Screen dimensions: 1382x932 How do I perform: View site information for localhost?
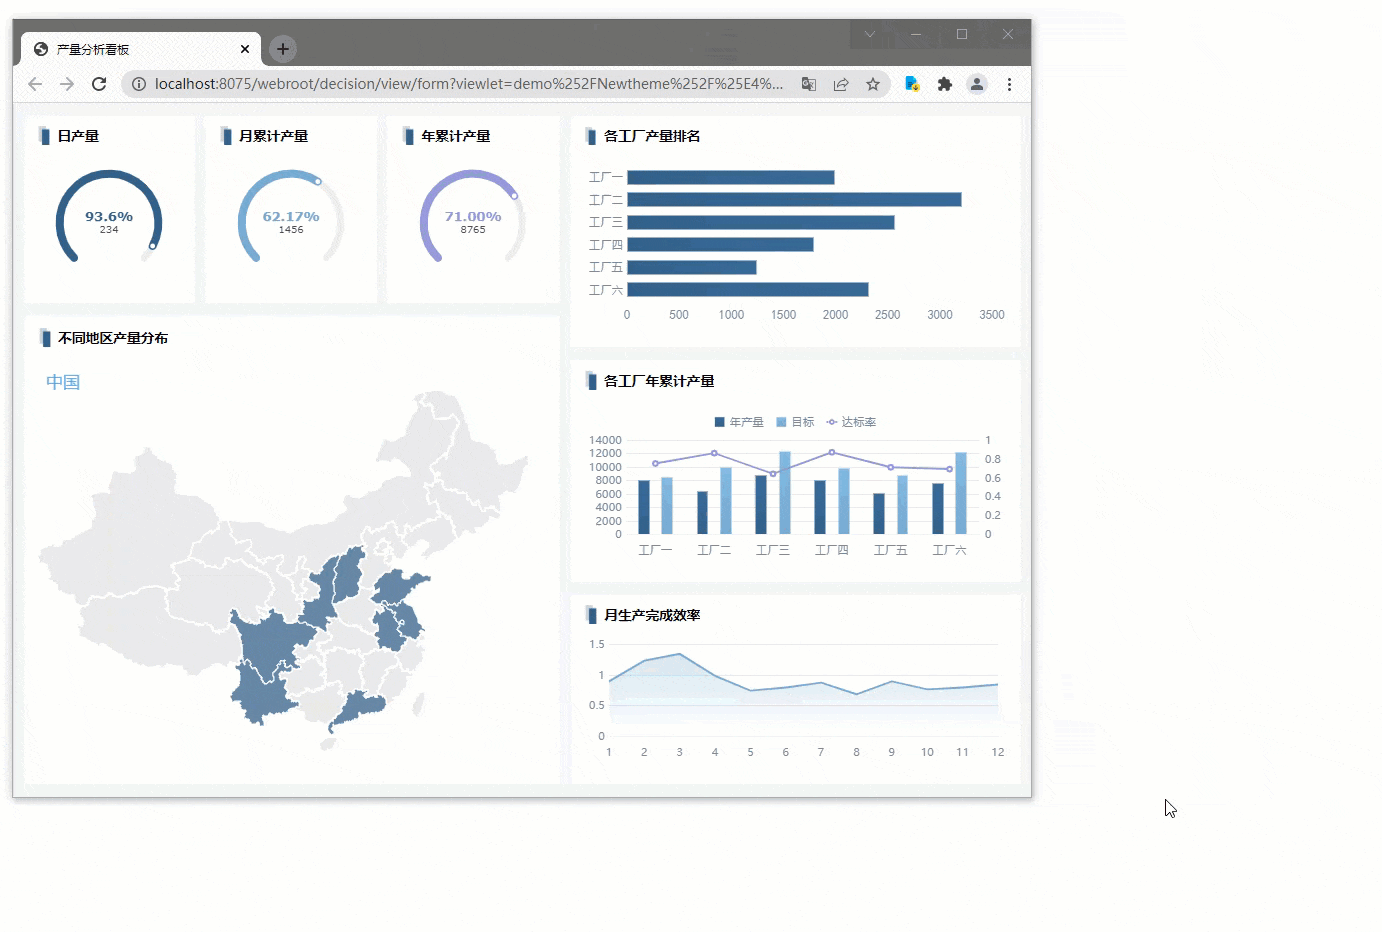(x=139, y=84)
